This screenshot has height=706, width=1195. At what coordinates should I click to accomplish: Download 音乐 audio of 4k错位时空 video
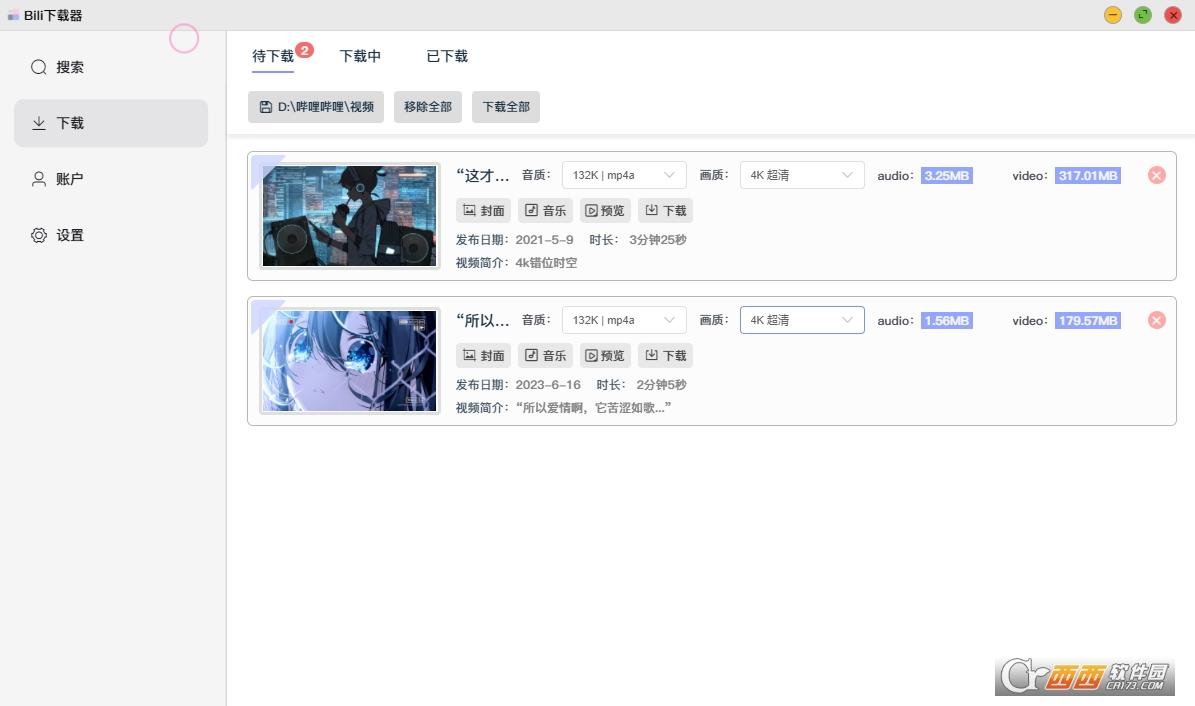coord(545,210)
